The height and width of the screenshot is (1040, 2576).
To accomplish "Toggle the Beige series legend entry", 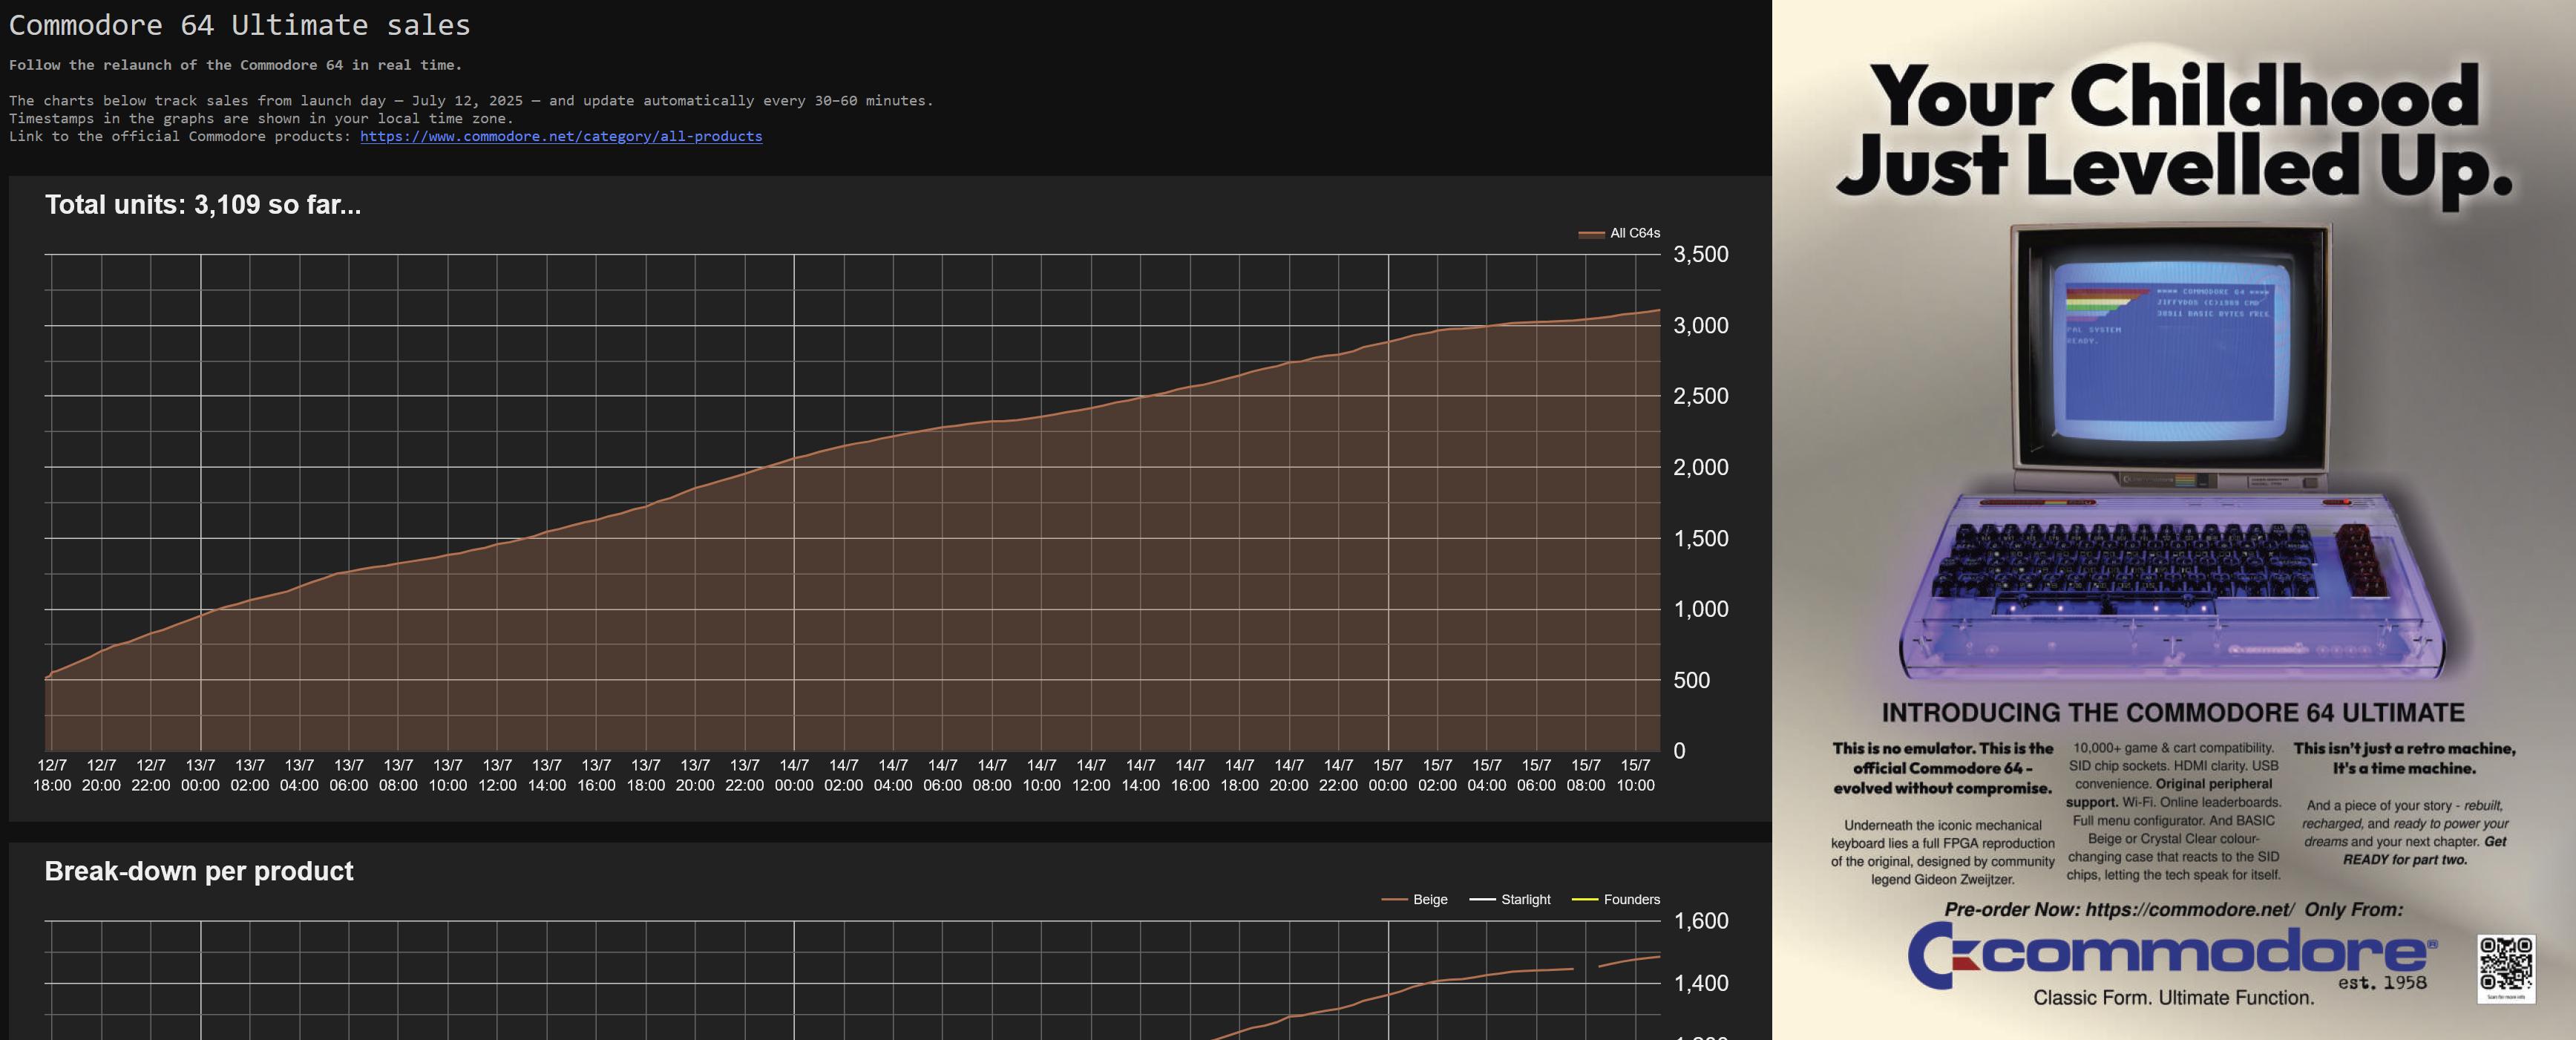I will [x=1414, y=900].
